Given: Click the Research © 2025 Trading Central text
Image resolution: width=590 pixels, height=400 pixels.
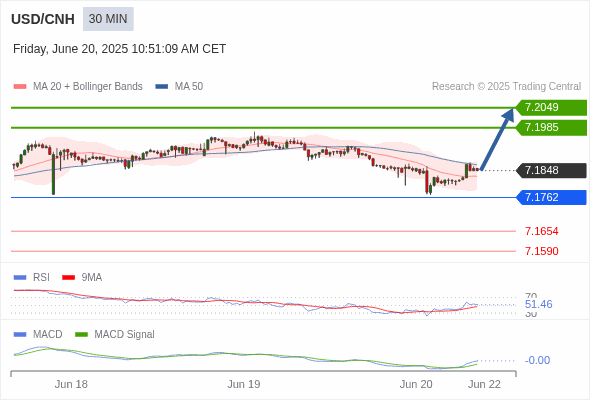Looking at the screenshot, I should click(x=506, y=87).
